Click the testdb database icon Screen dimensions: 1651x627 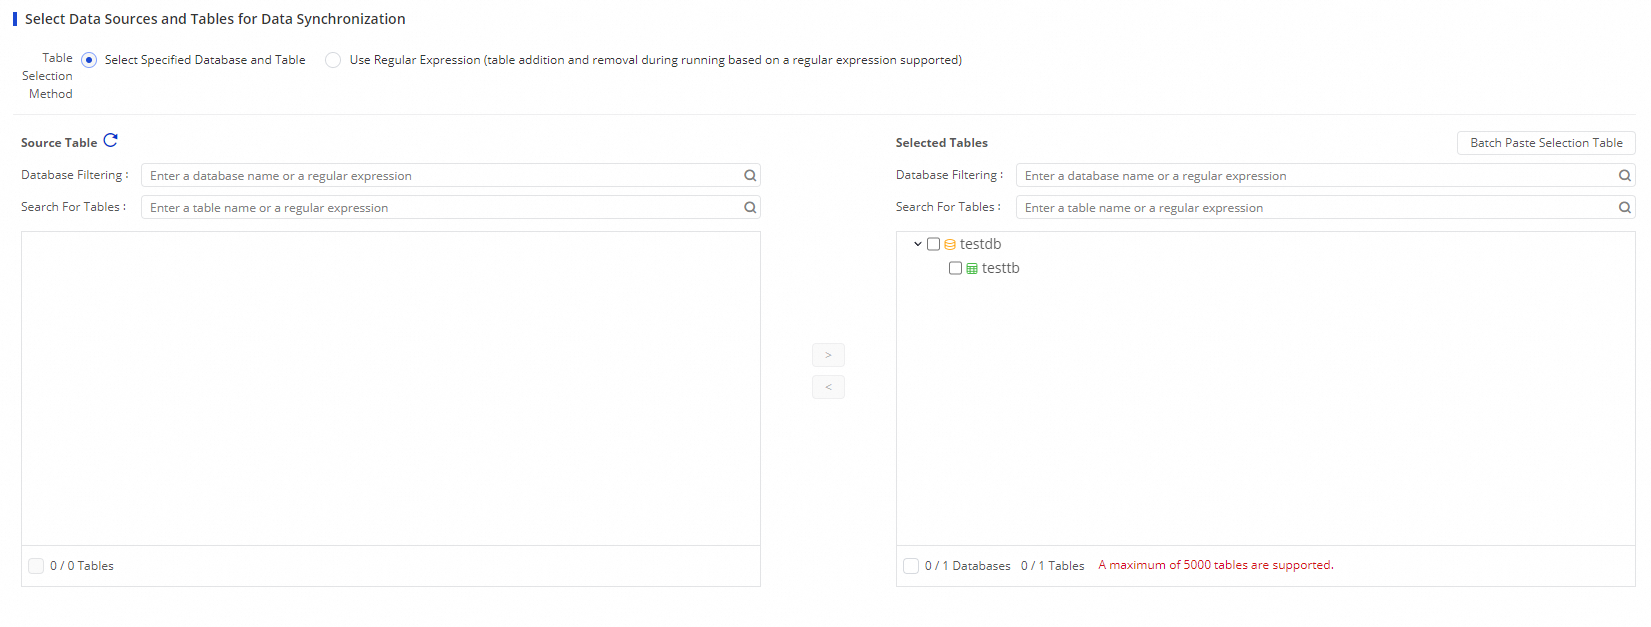pos(950,245)
